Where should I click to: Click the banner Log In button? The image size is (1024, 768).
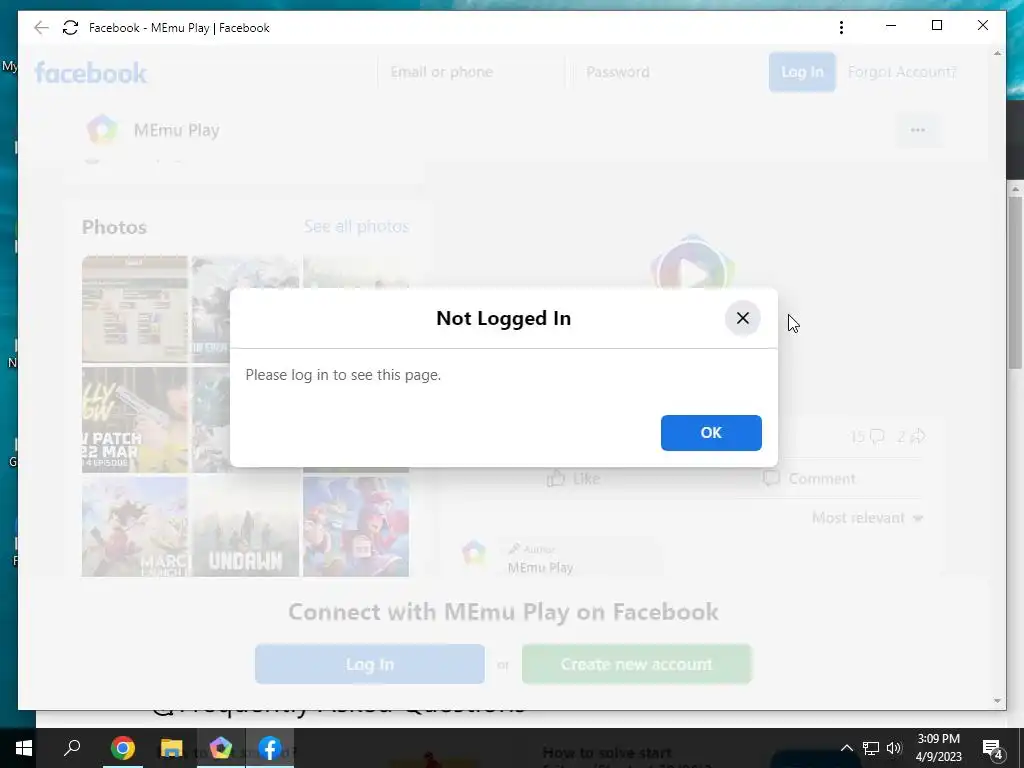(370, 664)
